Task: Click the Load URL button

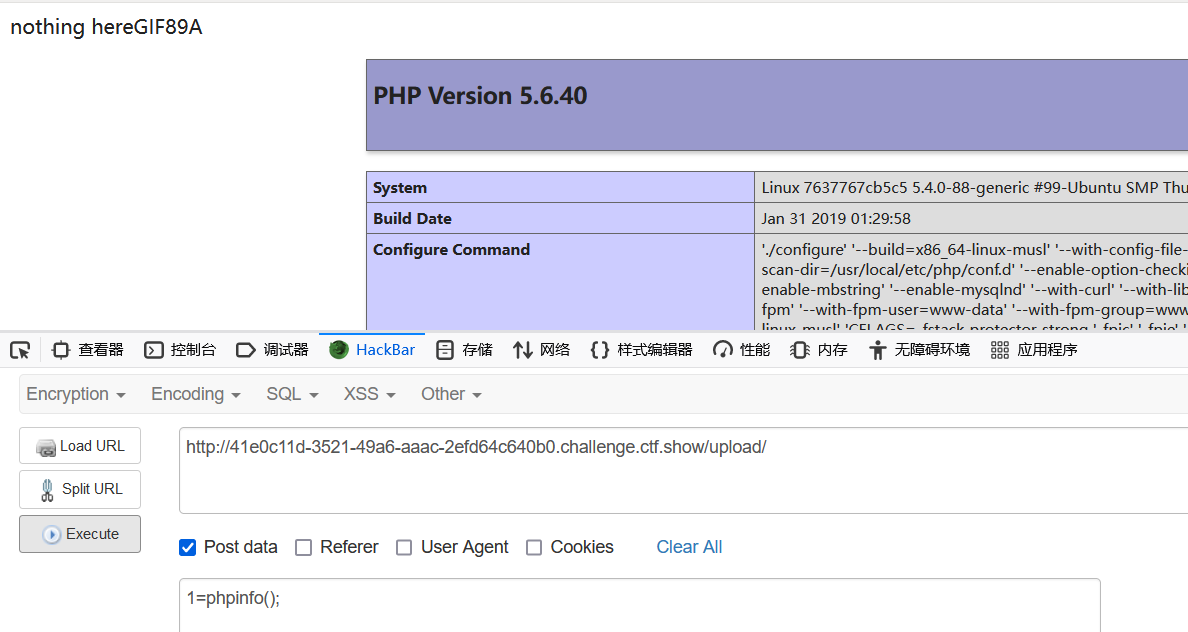Action: 80,446
